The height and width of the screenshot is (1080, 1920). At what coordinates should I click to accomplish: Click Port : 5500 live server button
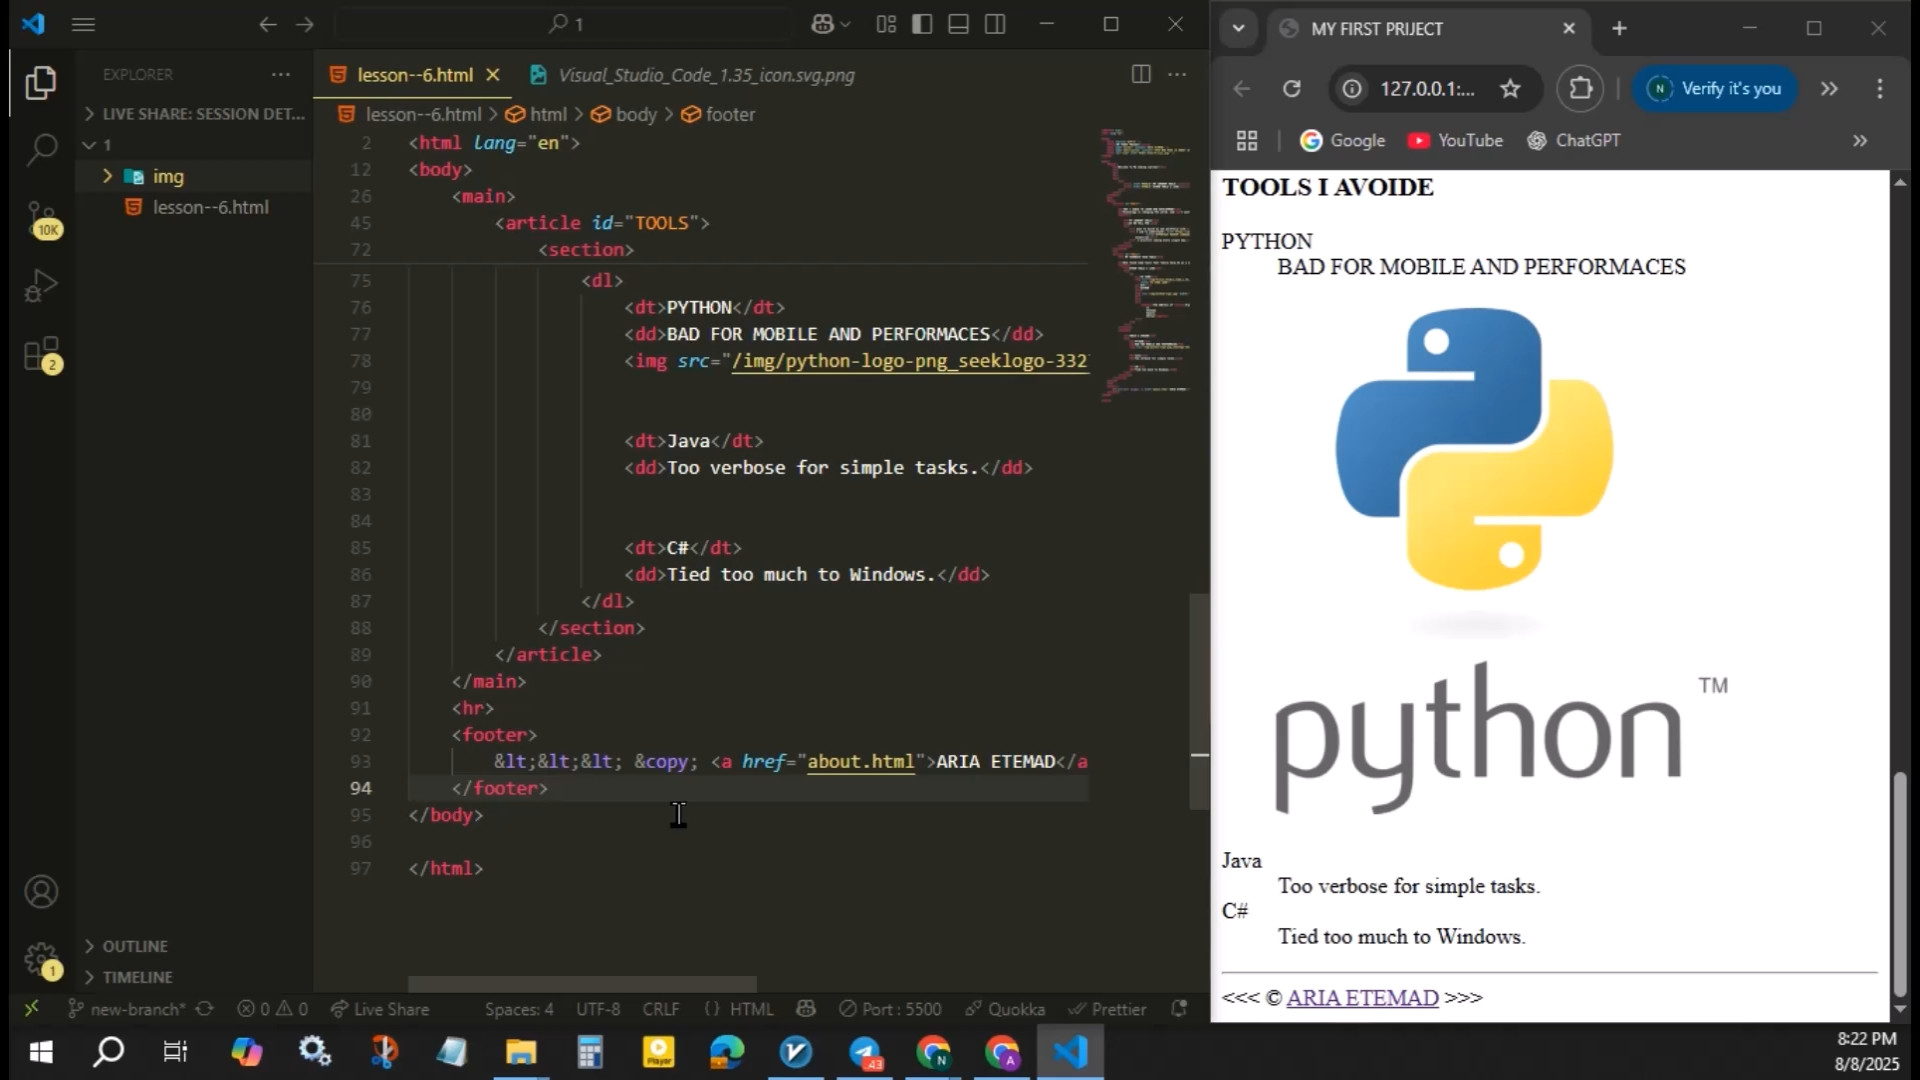[x=891, y=1009]
